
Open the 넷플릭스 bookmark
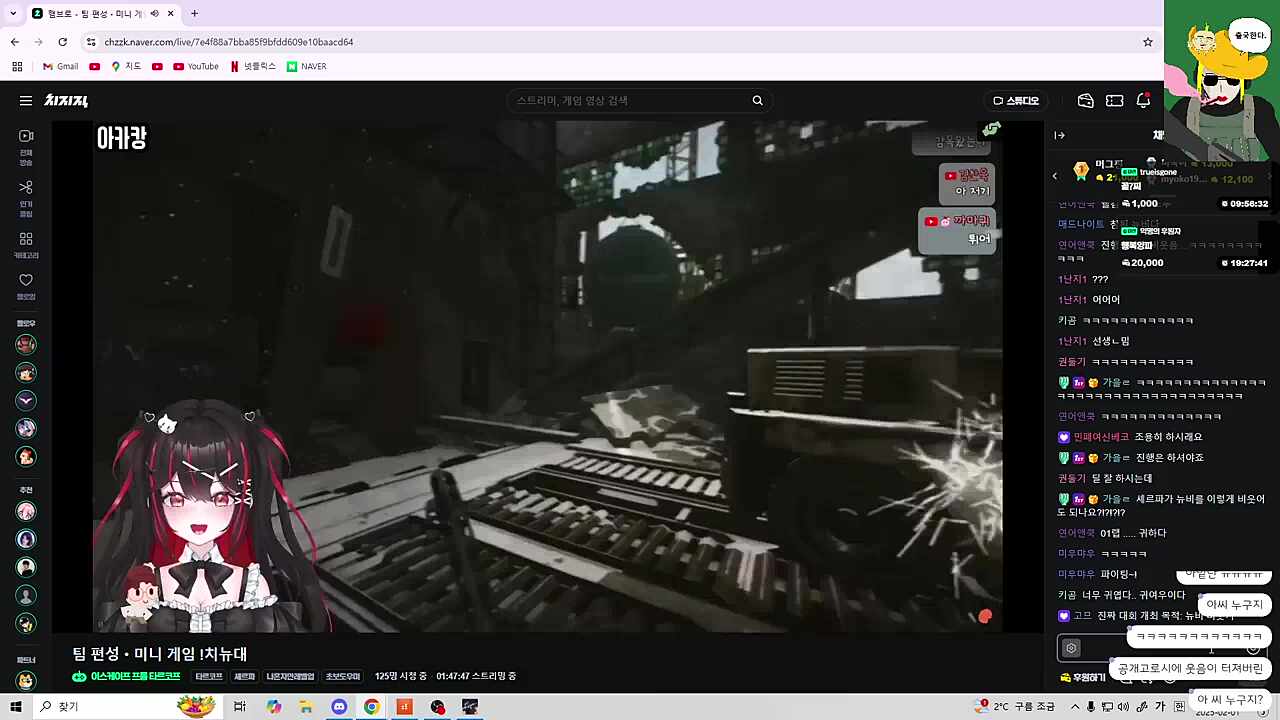(253, 67)
